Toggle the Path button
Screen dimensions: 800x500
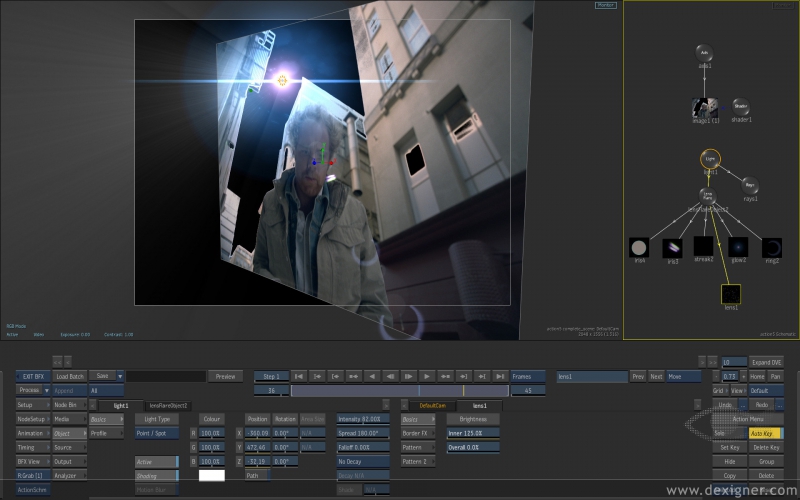pos(258,476)
